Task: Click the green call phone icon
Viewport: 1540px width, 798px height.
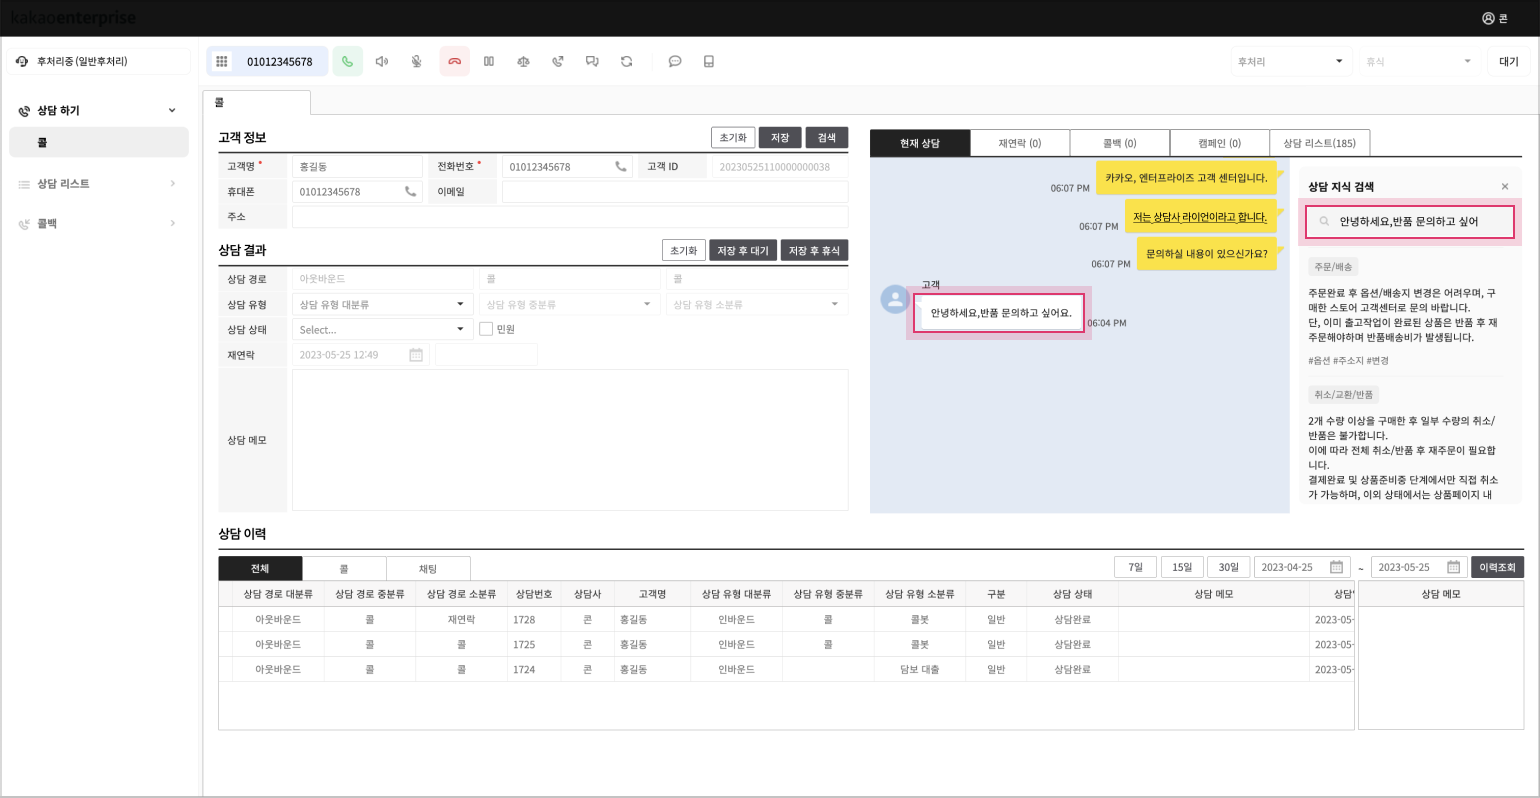Action: [347, 61]
